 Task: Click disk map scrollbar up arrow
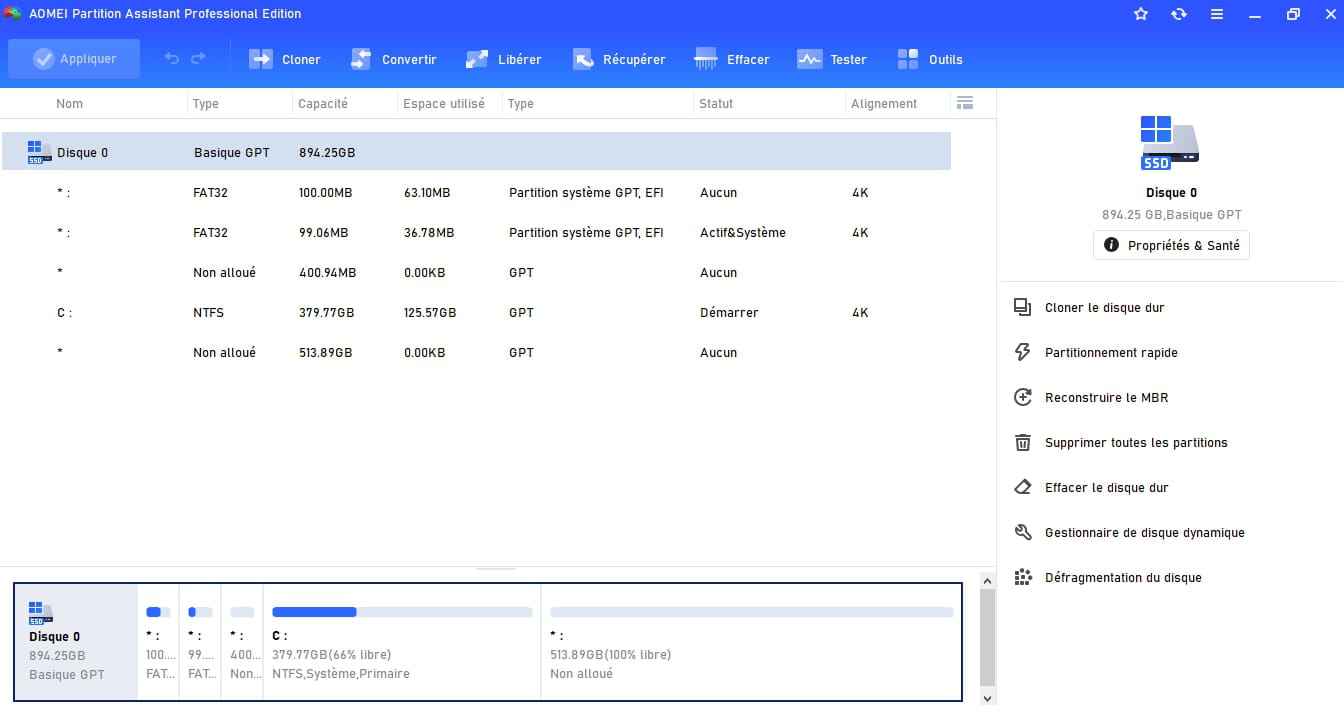[x=988, y=580]
